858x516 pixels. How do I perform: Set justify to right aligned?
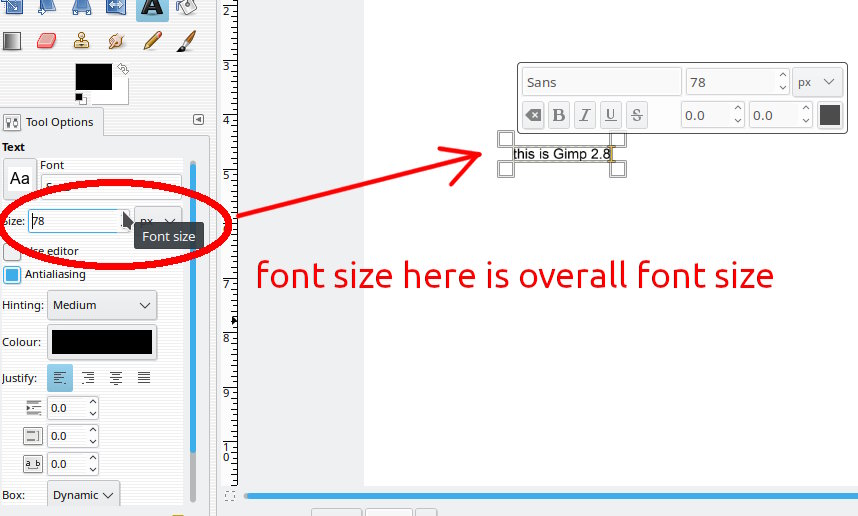point(88,378)
